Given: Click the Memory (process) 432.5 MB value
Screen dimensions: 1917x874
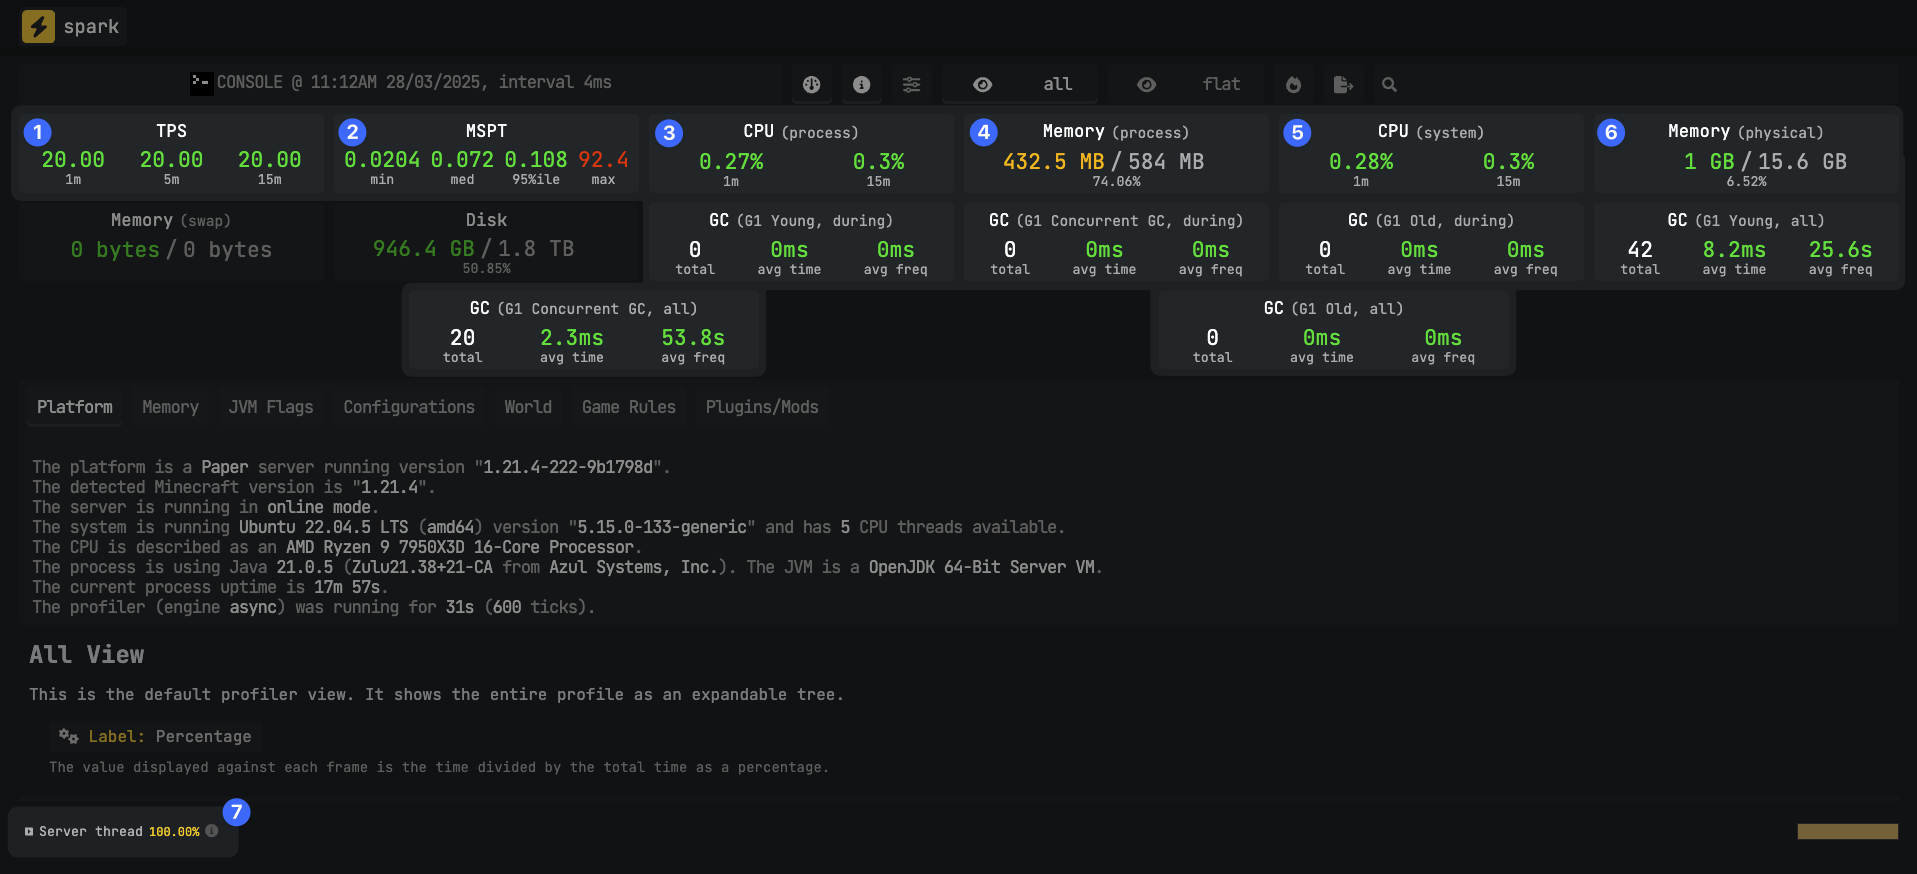Looking at the screenshot, I should coord(1054,161).
